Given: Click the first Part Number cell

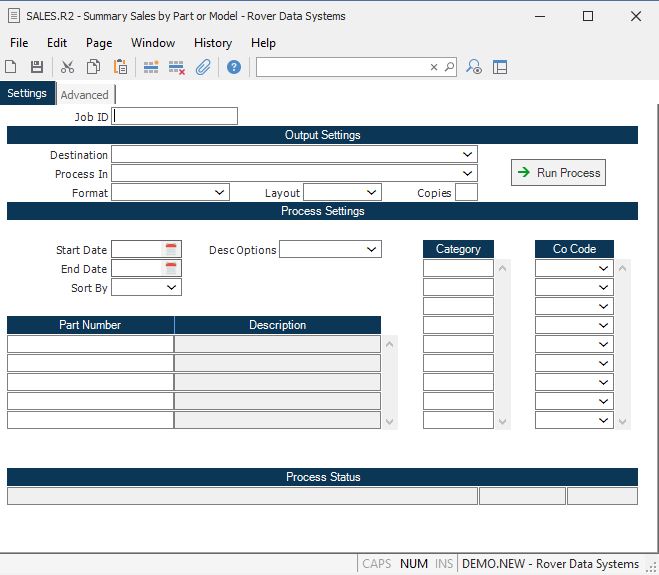Looking at the screenshot, I should (90, 344).
